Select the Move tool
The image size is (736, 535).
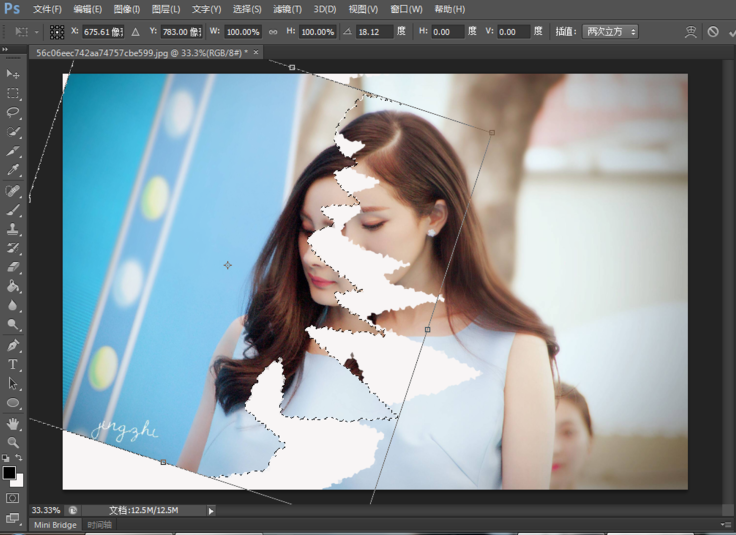click(x=13, y=74)
